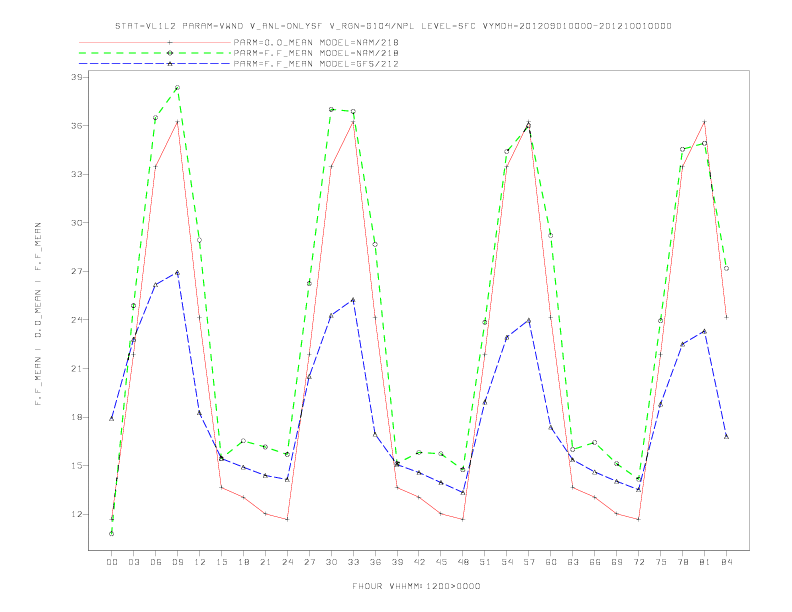The height and width of the screenshot is (612, 792).
Task: Click x-axis tick label 69
Action: click(617, 562)
